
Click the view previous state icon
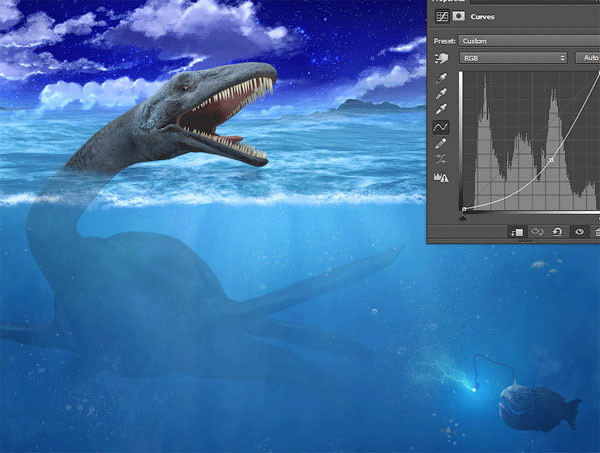[537, 232]
